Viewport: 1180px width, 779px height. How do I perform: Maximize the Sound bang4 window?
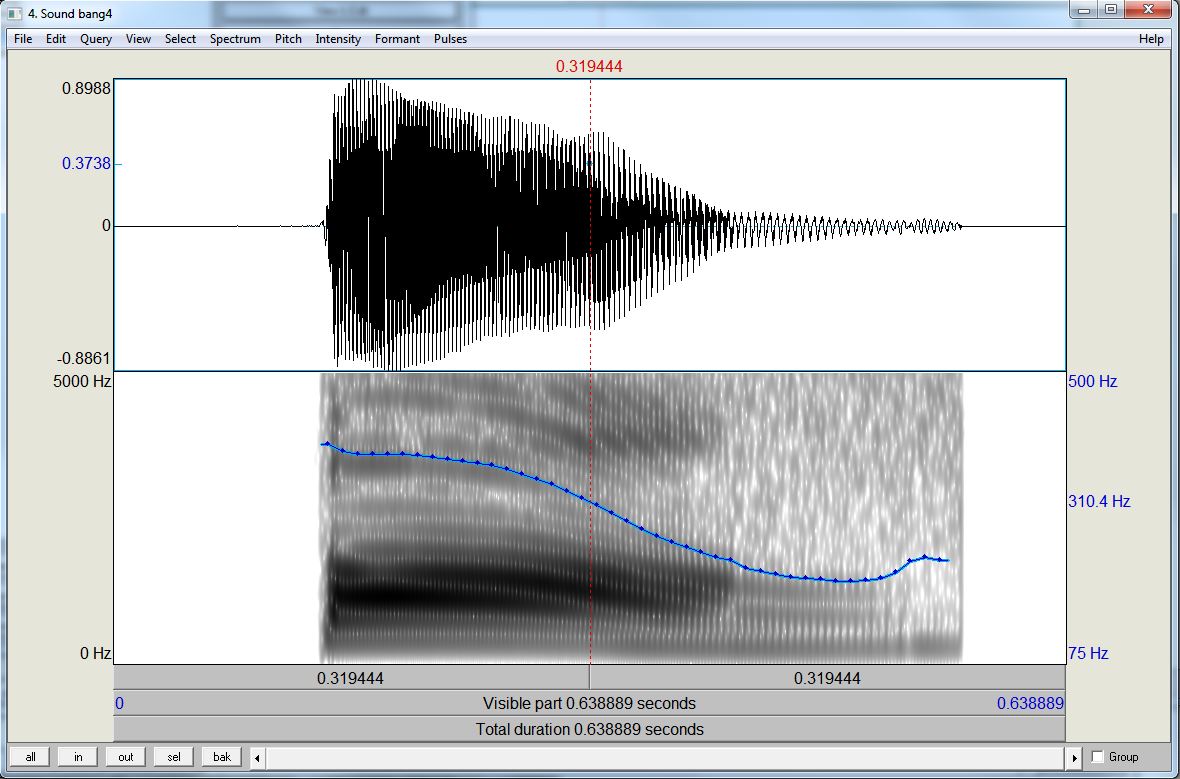[1111, 11]
